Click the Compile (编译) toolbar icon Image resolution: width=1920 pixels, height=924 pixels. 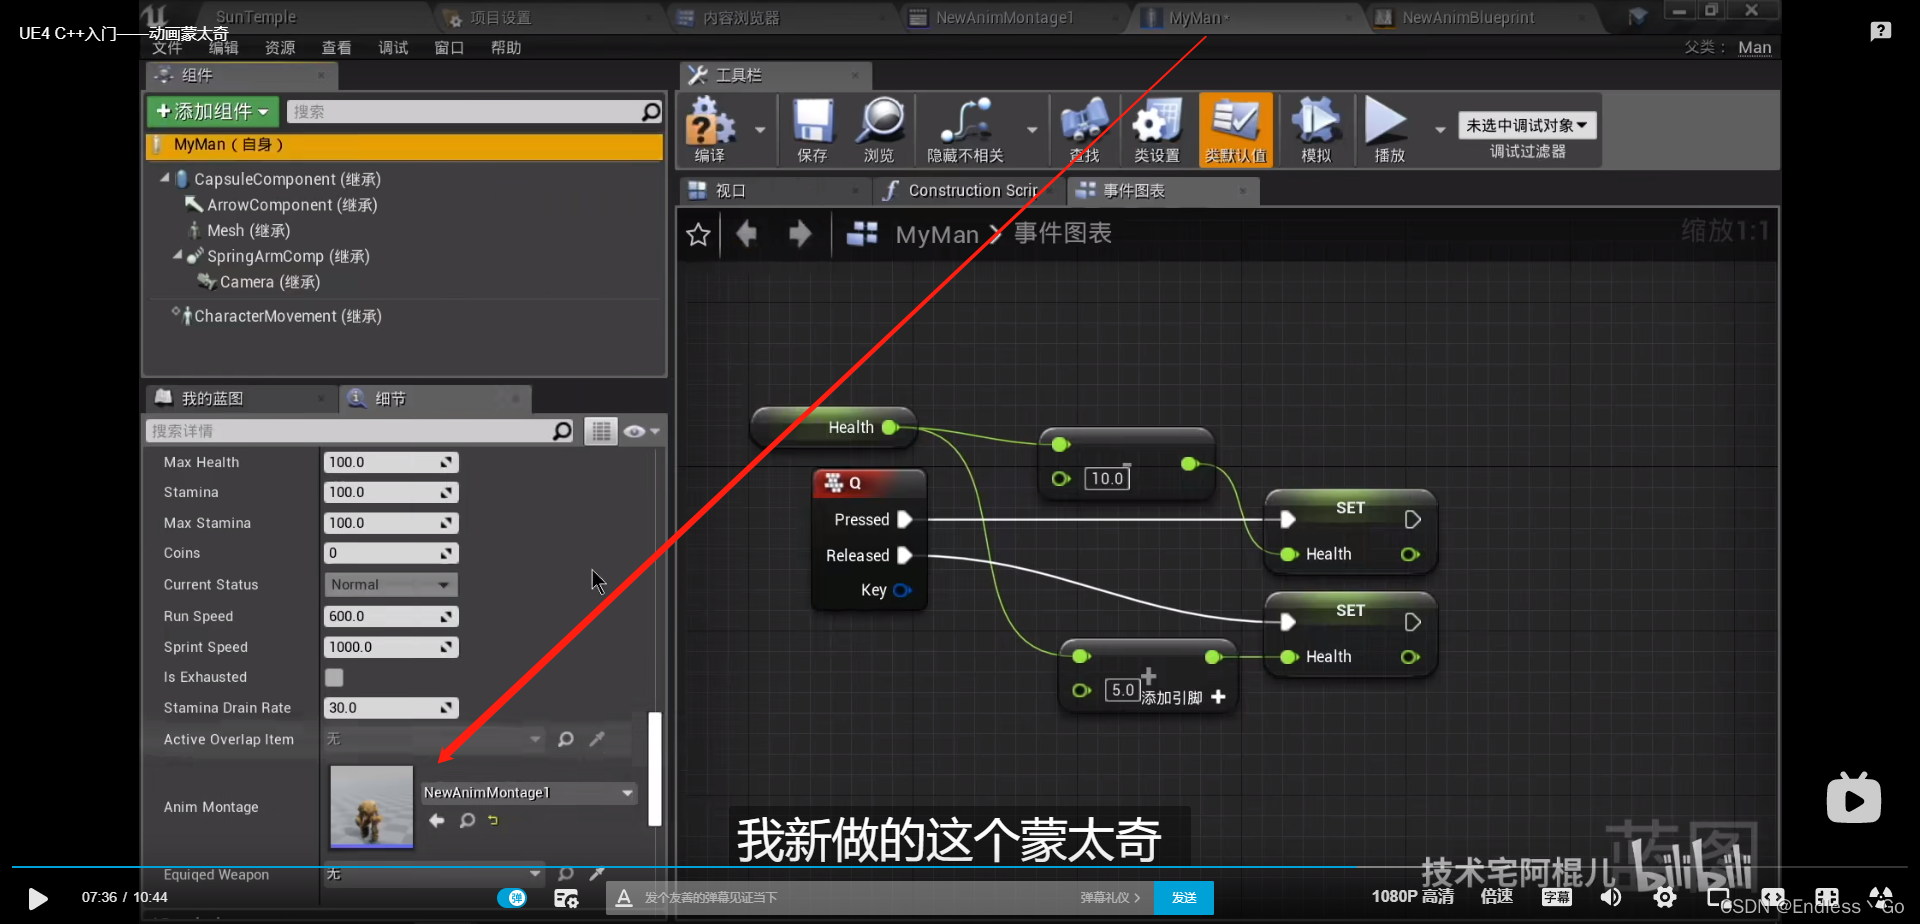(711, 122)
